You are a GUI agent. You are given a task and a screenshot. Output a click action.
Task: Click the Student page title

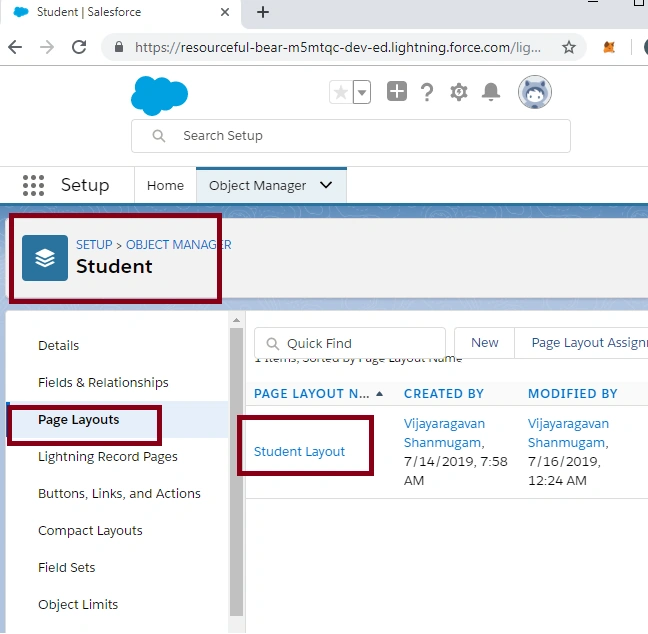(x=114, y=266)
